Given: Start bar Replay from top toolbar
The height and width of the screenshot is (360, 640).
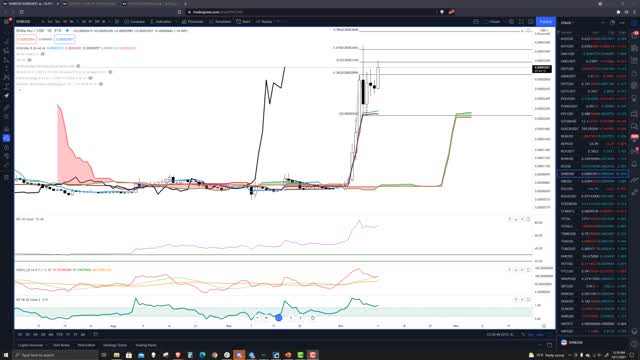Looking at the screenshot, I should click(x=264, y=21).
